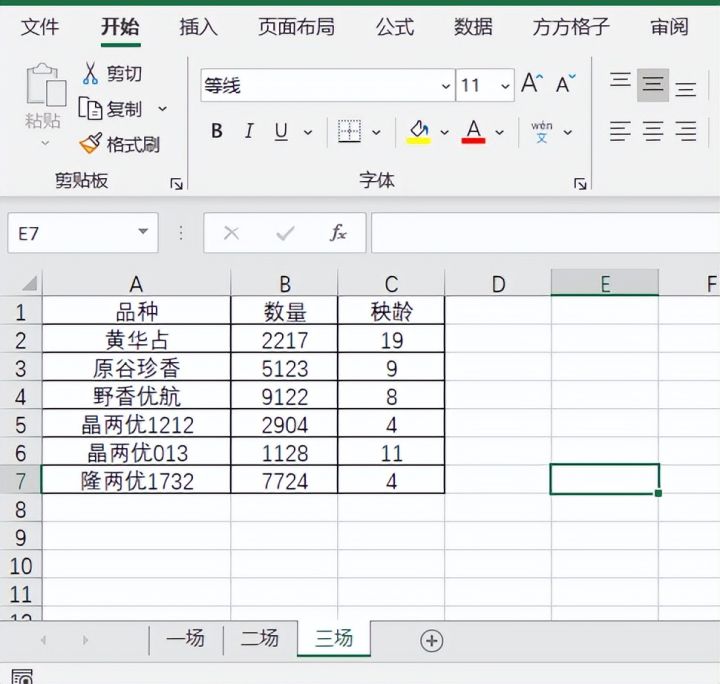Switch to sheet tab 一场

[x=185, y=639]
